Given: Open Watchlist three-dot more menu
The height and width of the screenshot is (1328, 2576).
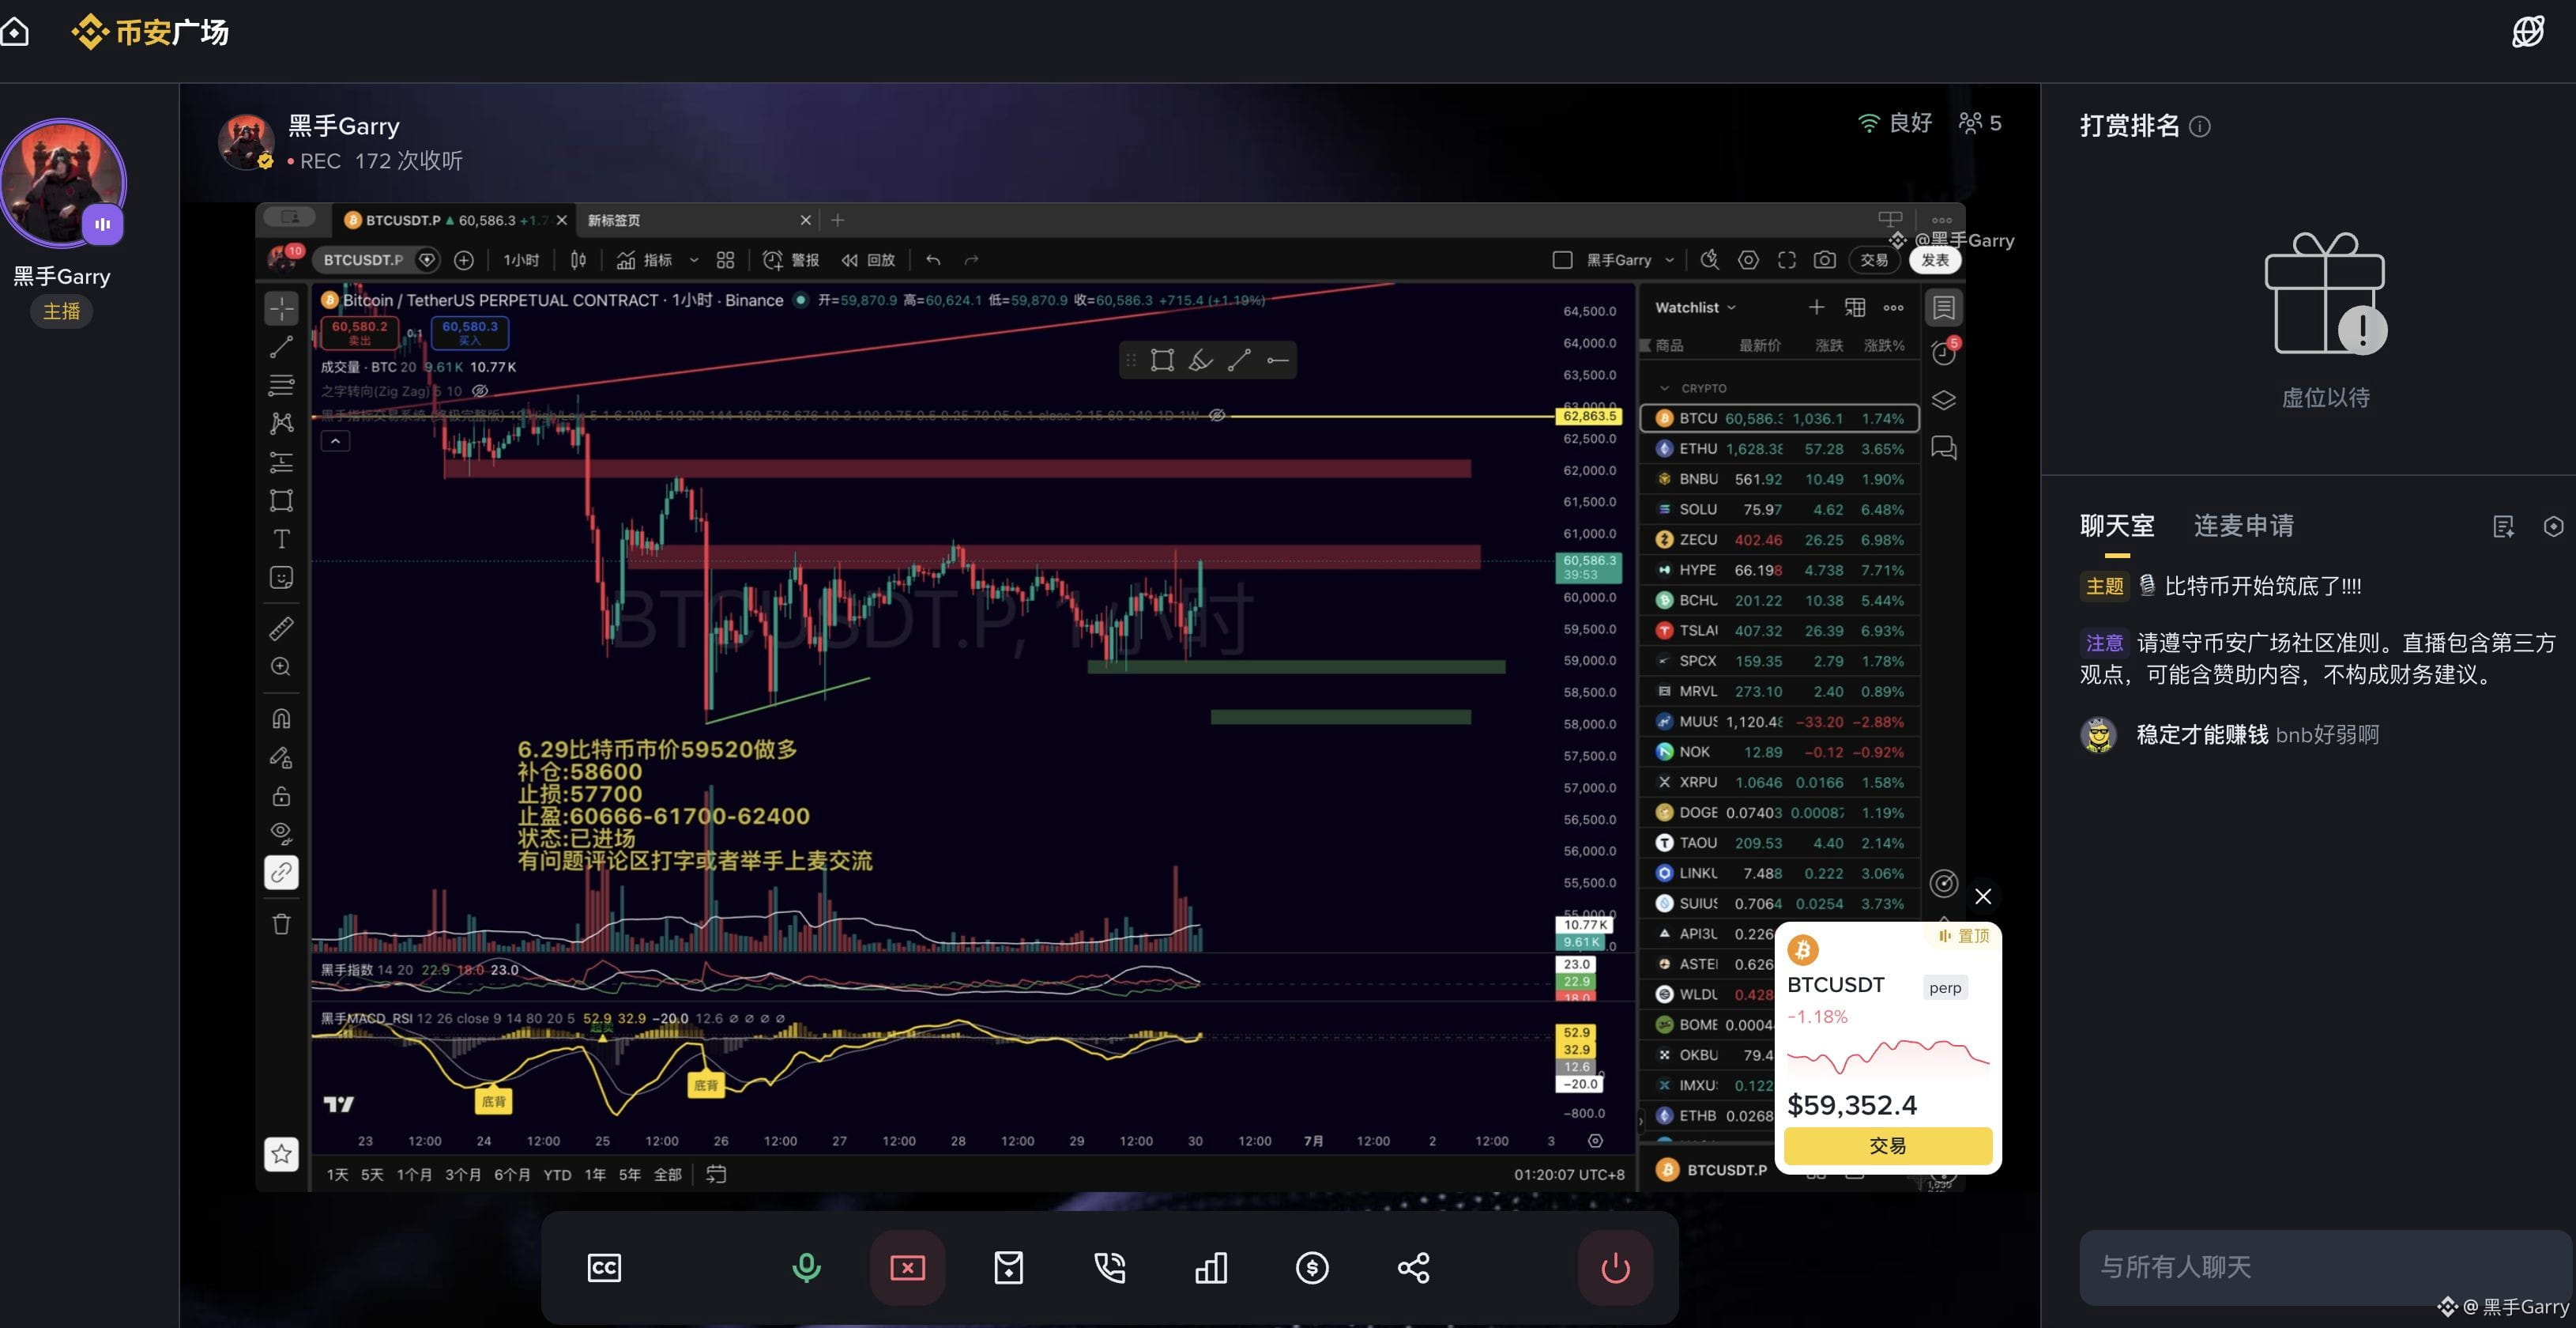Looking at the screenshot, I should (1894, 307).
